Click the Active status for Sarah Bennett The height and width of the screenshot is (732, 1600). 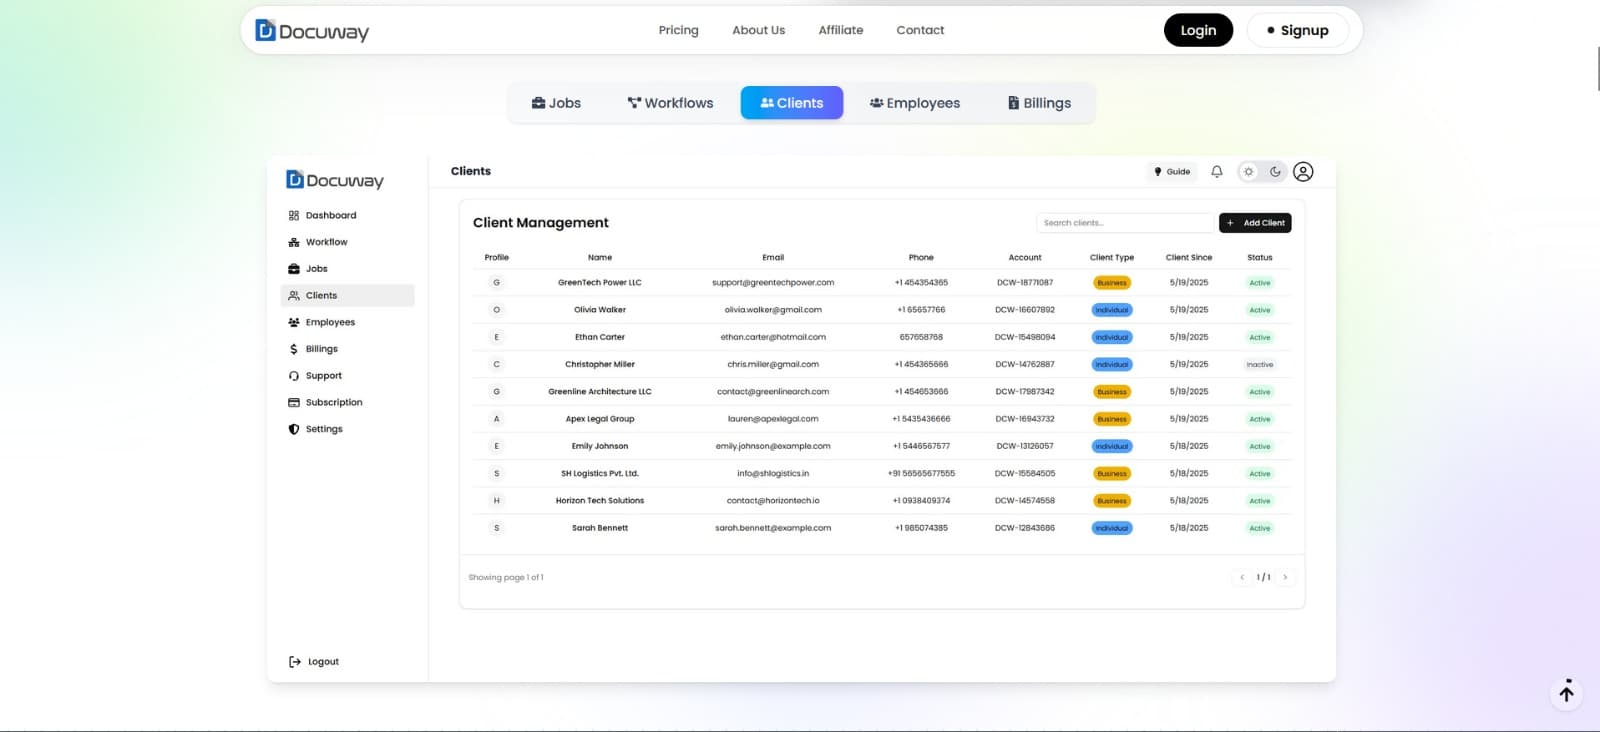tap(1260, 528)
